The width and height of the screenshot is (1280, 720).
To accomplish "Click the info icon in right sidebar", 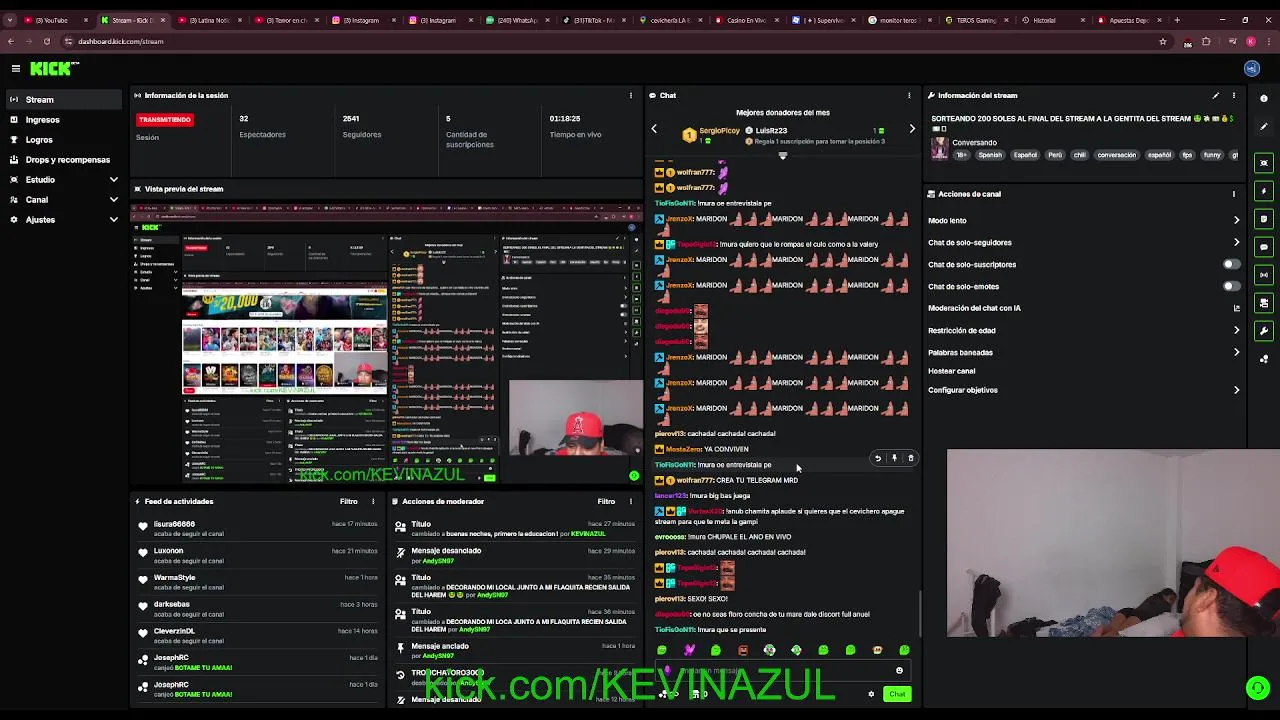I will point(1264,98).
